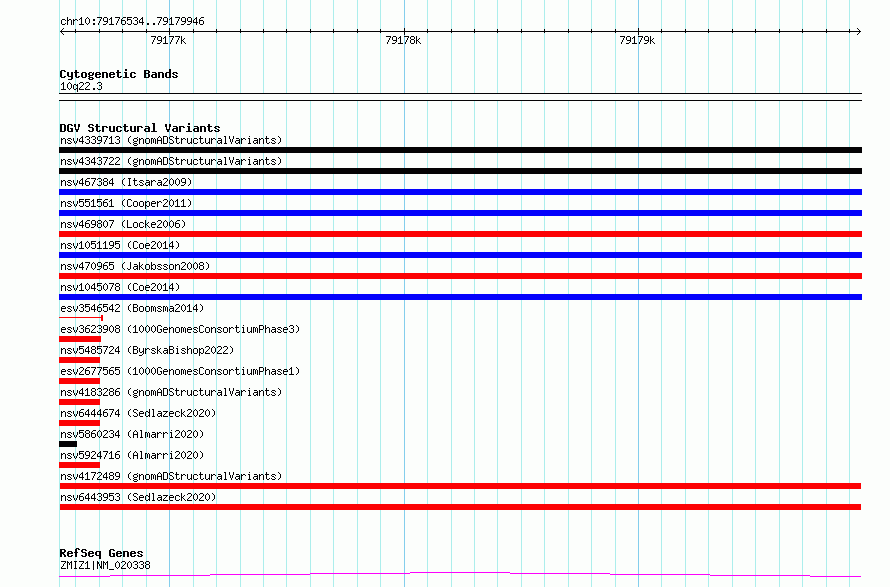Click the blue bar for nsv467384
Image resolution: width=890 pixels, height=587 pixels.
[460, 192]
